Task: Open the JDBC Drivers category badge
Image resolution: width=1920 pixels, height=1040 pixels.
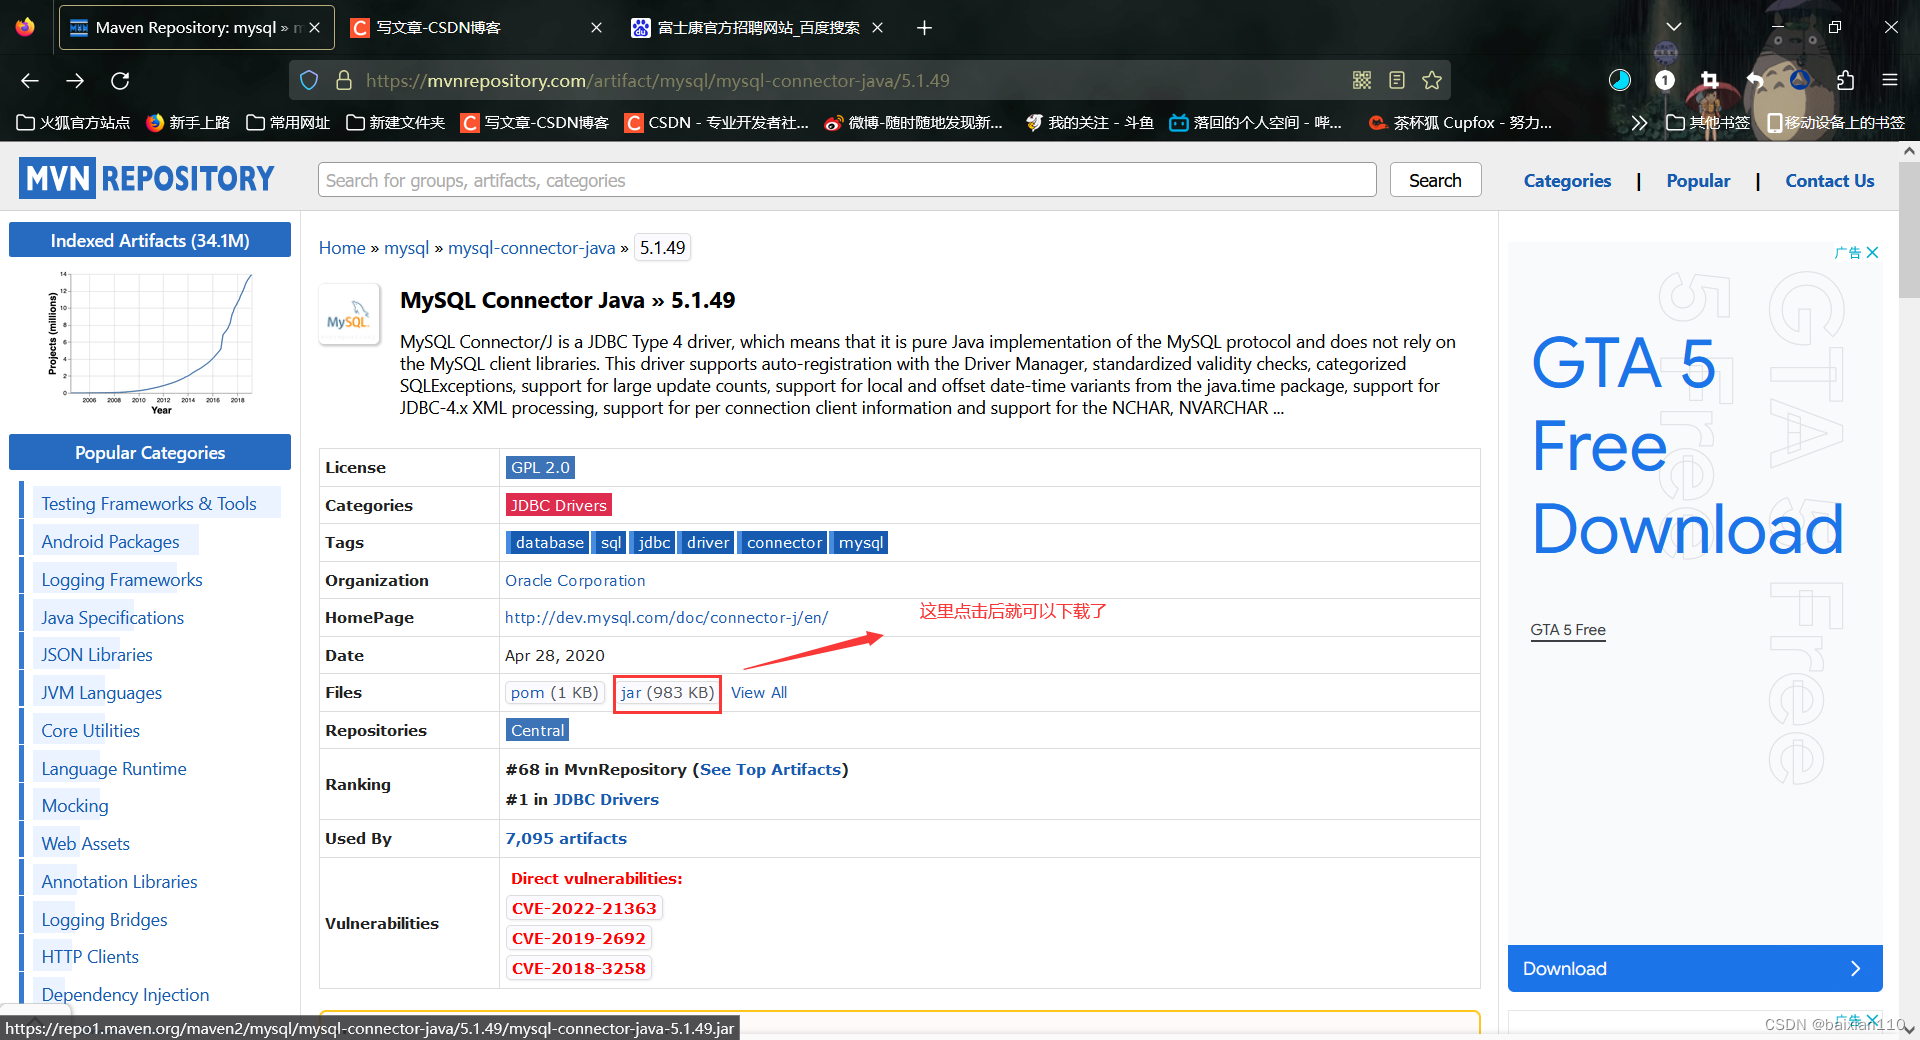Action: pos(558,505)
